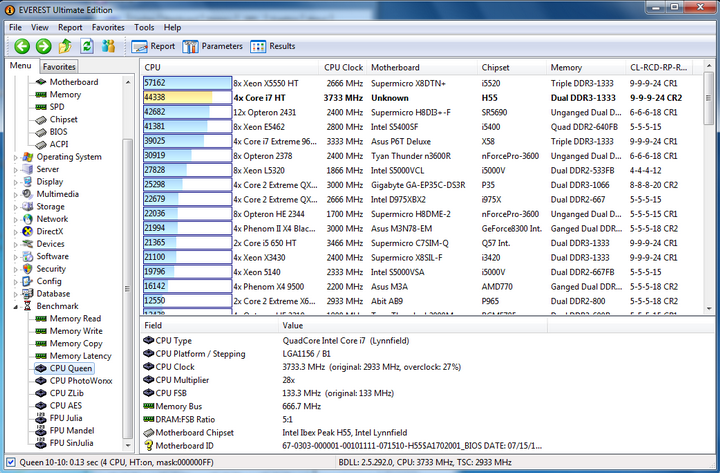
Task: Open the Parameters toolbar button
Action: [x=212, y=46]
